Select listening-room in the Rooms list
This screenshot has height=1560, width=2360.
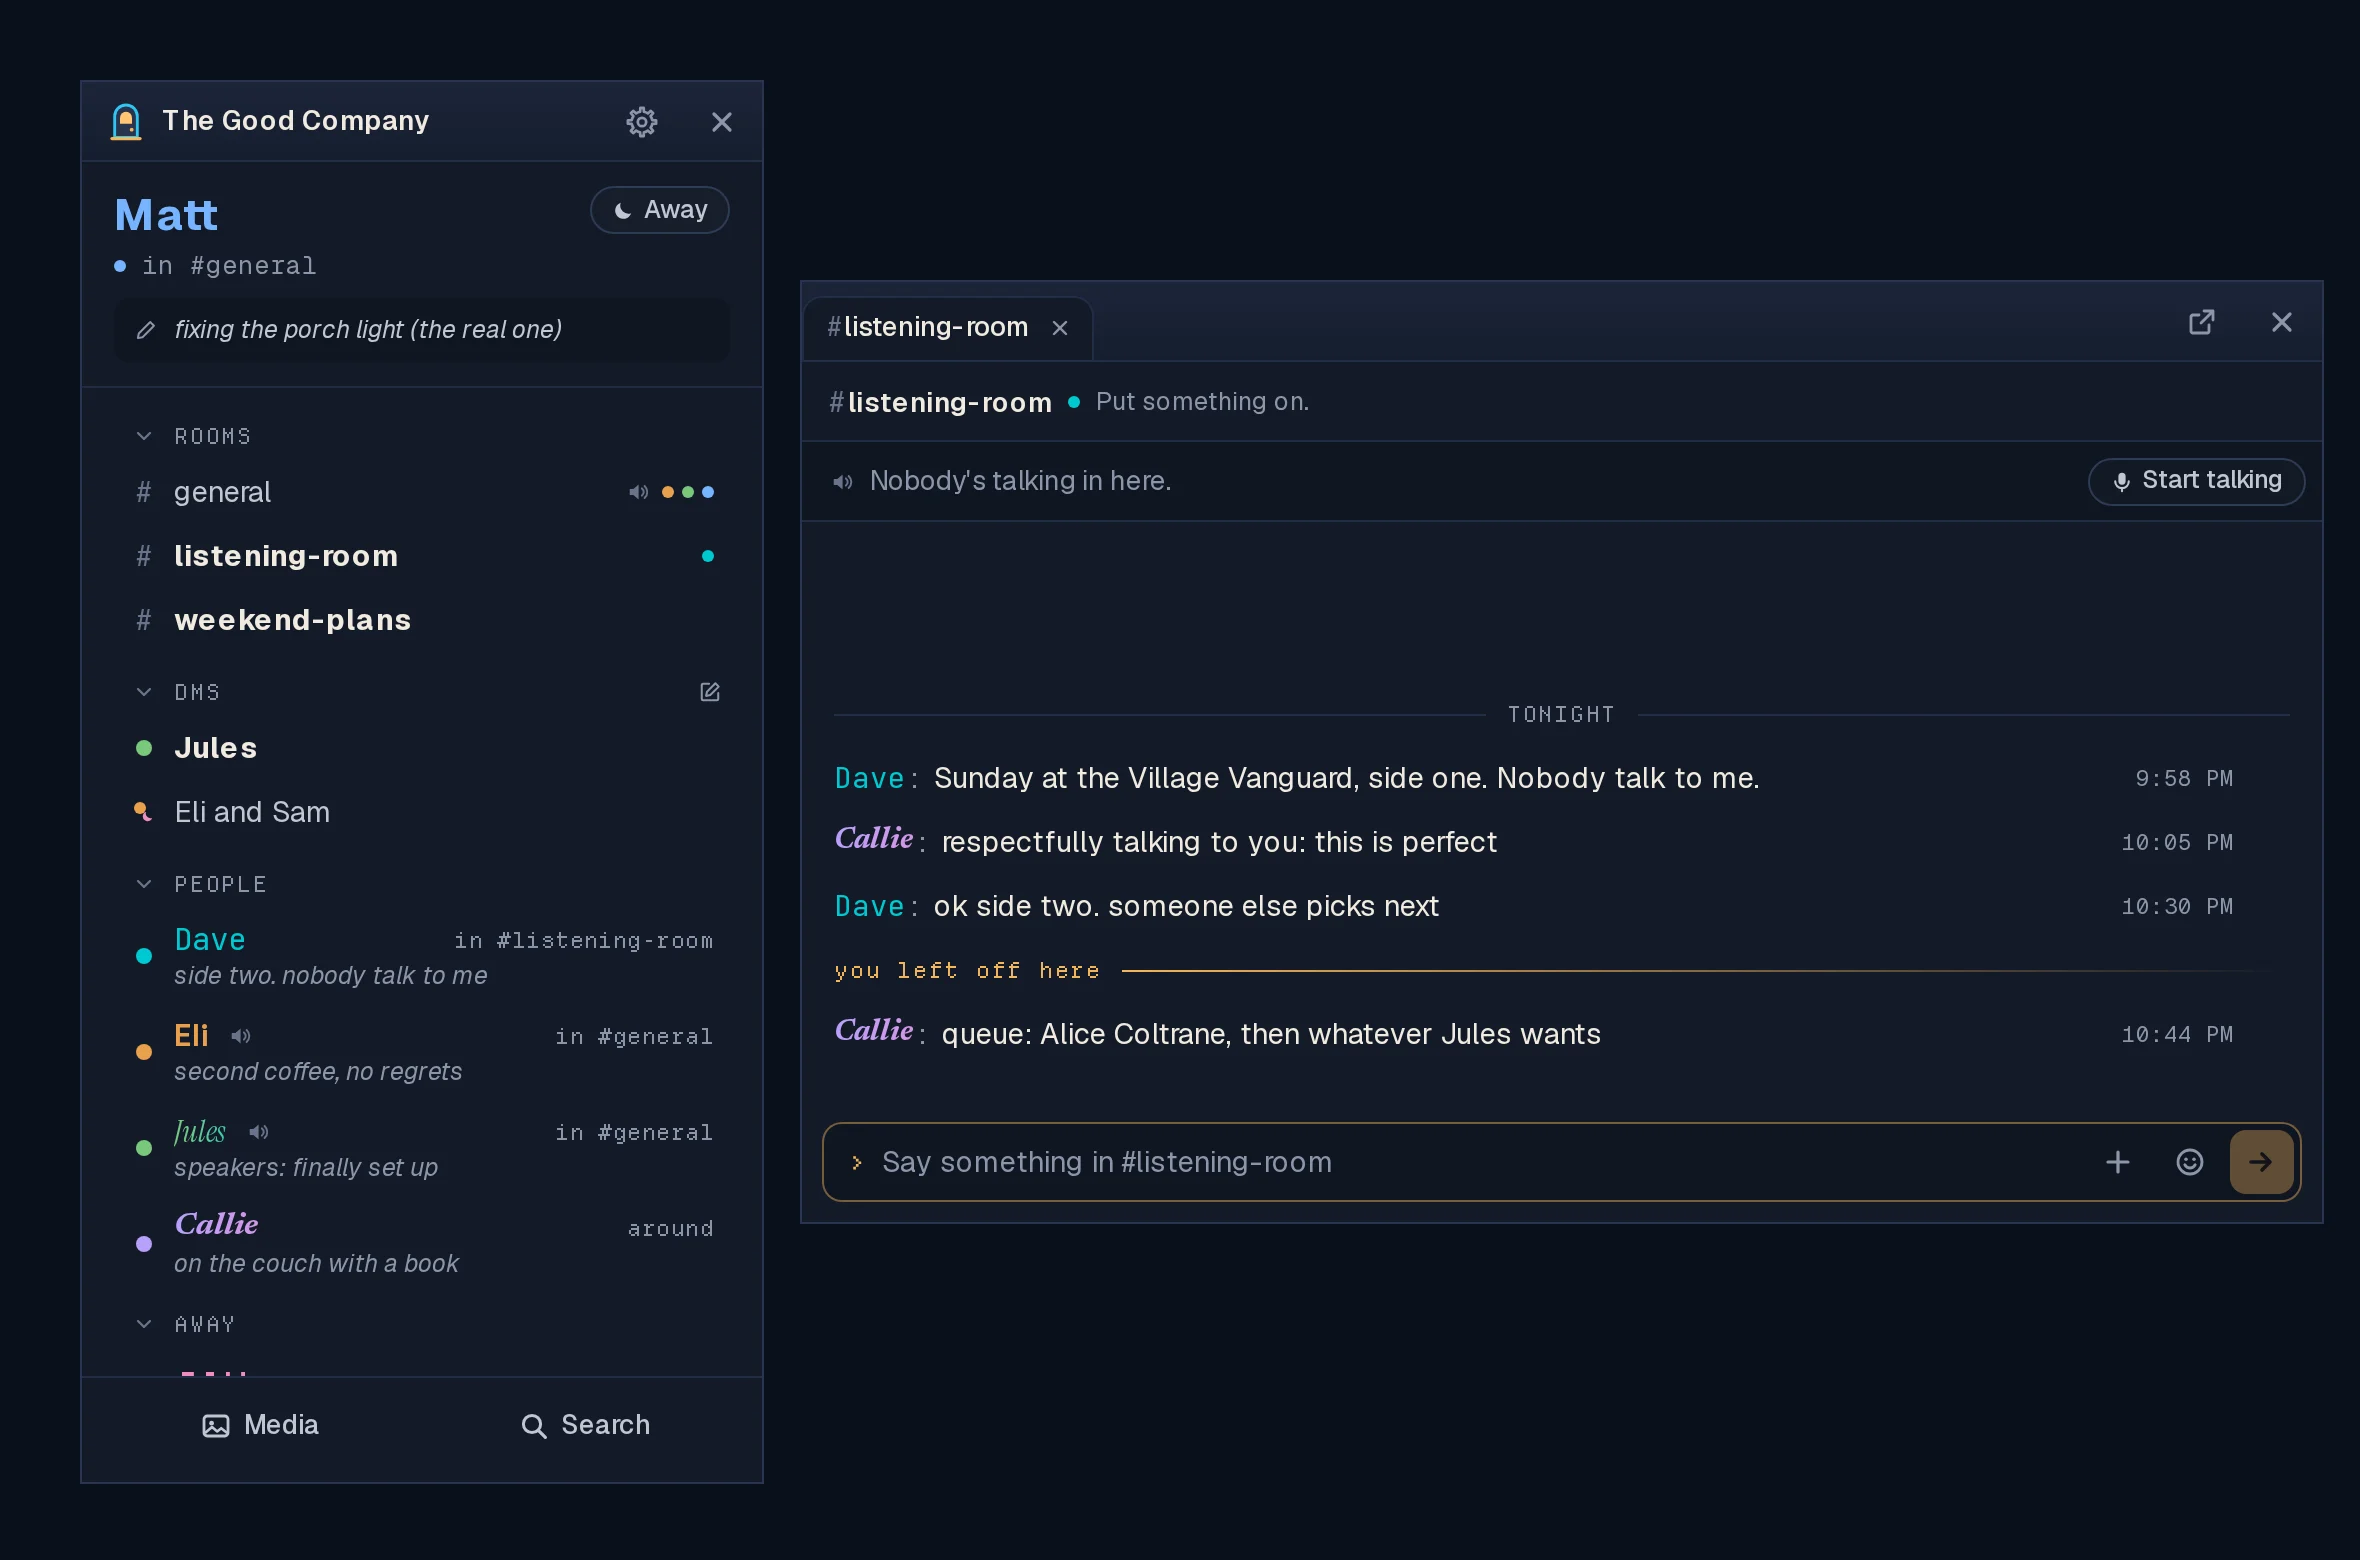(x=424, y=556)
